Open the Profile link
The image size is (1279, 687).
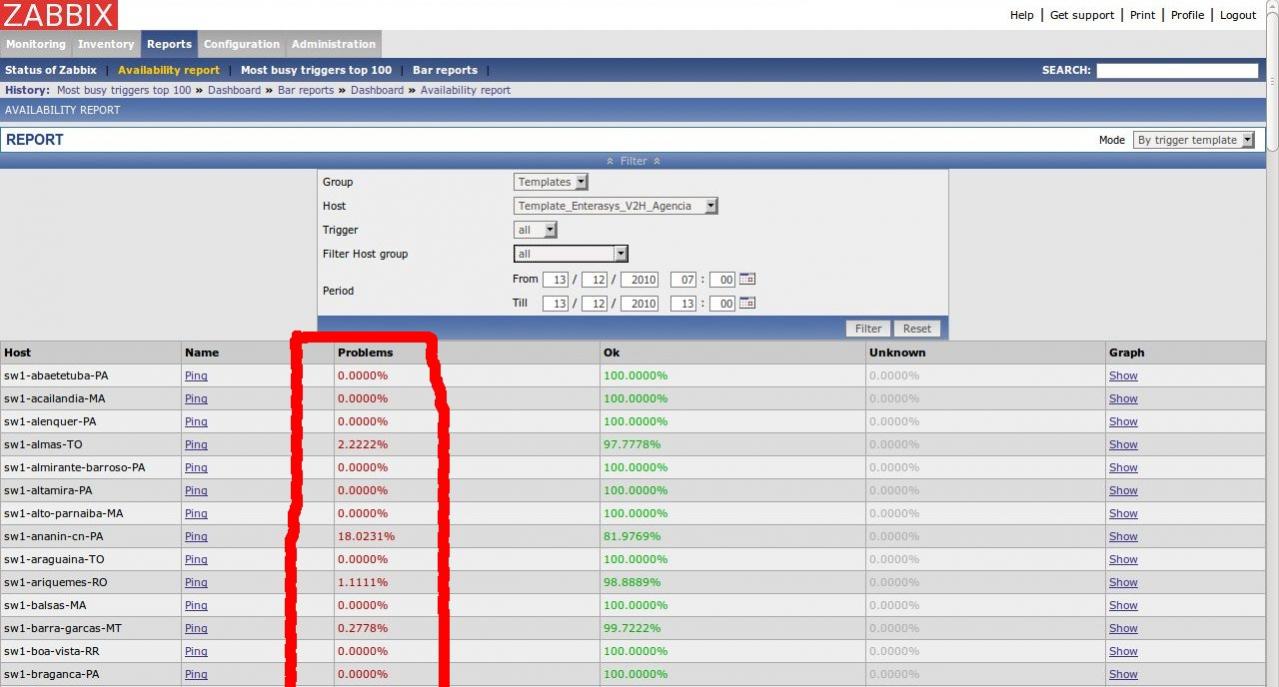pos(1187,15)
